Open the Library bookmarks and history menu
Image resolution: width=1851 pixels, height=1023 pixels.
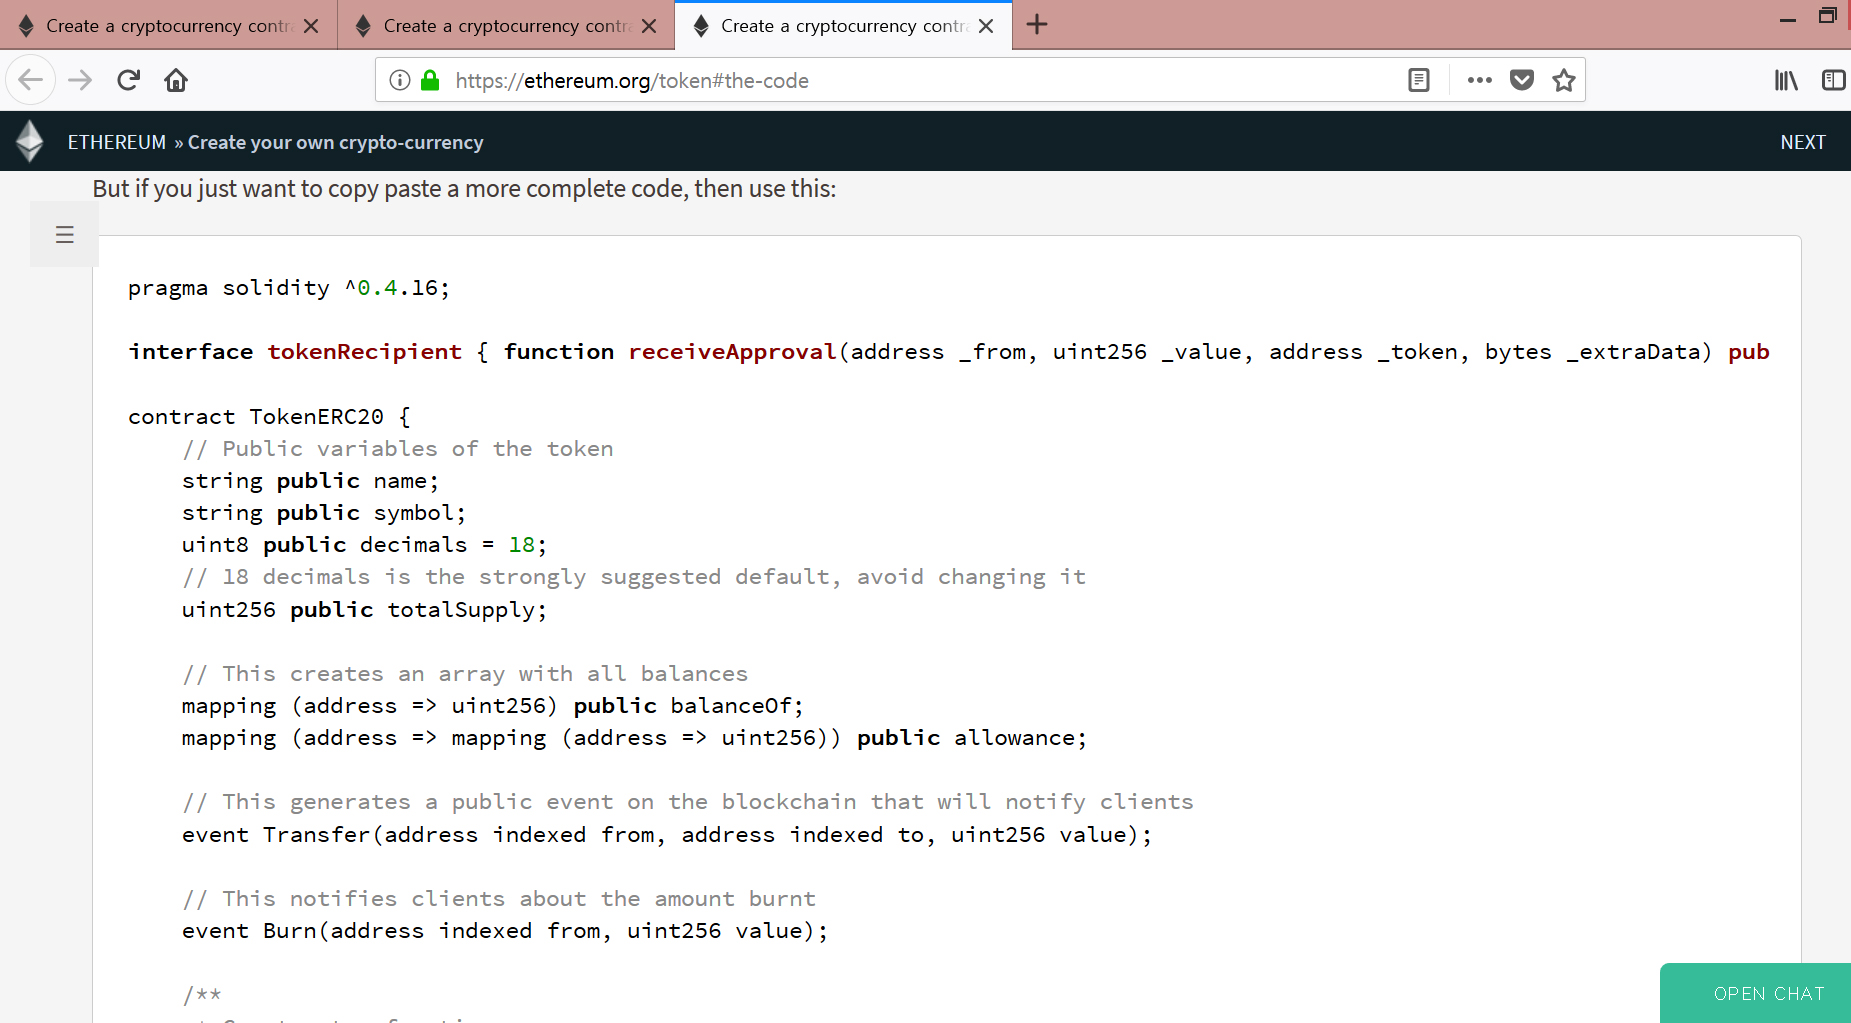point(1786,80)
